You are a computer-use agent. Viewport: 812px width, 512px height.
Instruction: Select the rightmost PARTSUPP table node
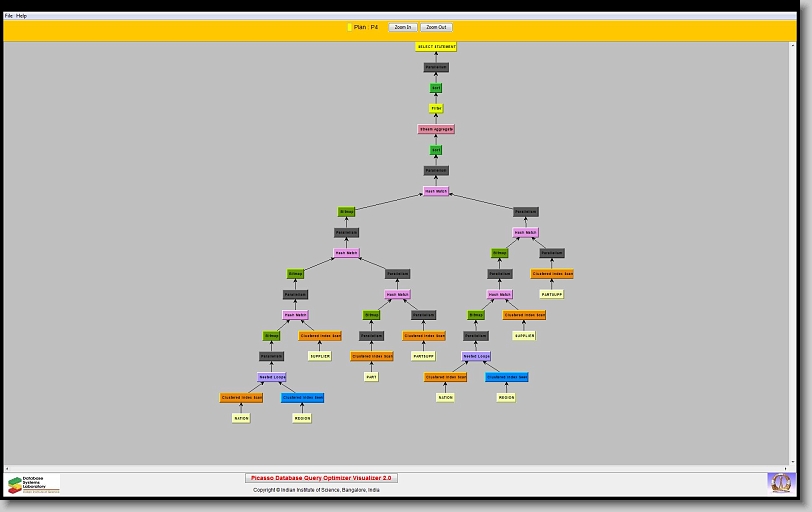552,294
